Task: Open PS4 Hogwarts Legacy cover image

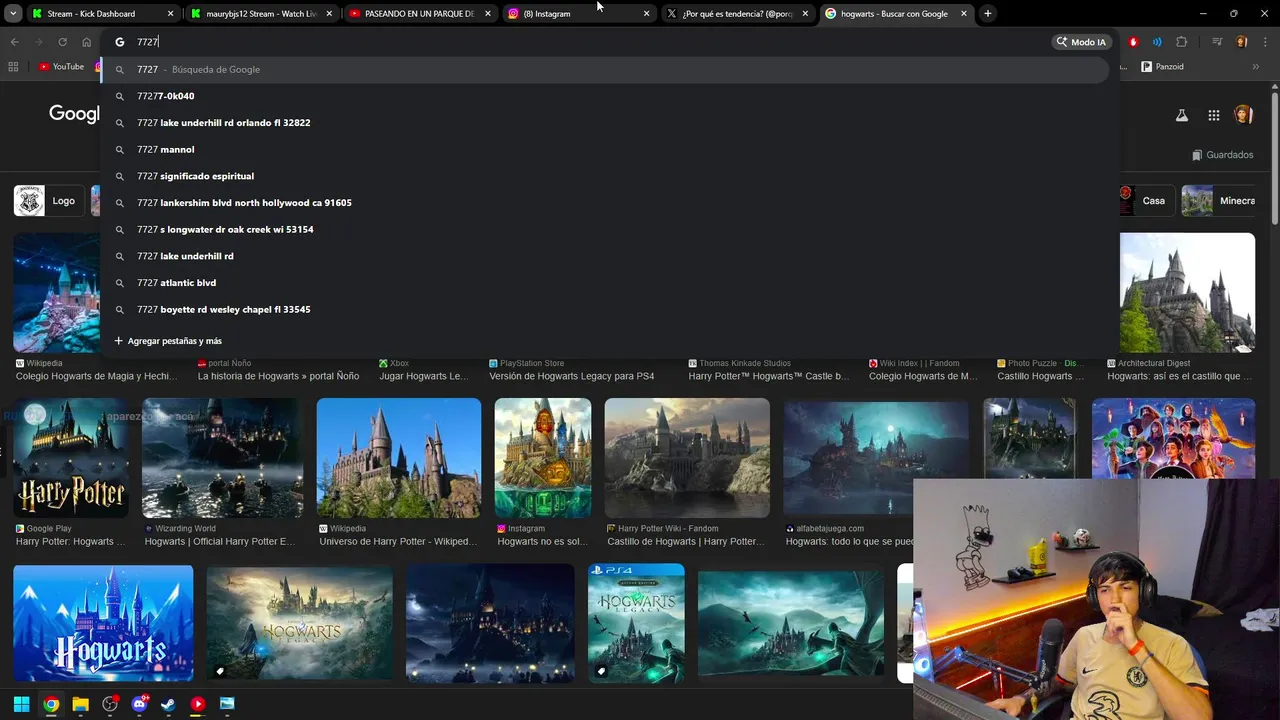Action: 637,623
